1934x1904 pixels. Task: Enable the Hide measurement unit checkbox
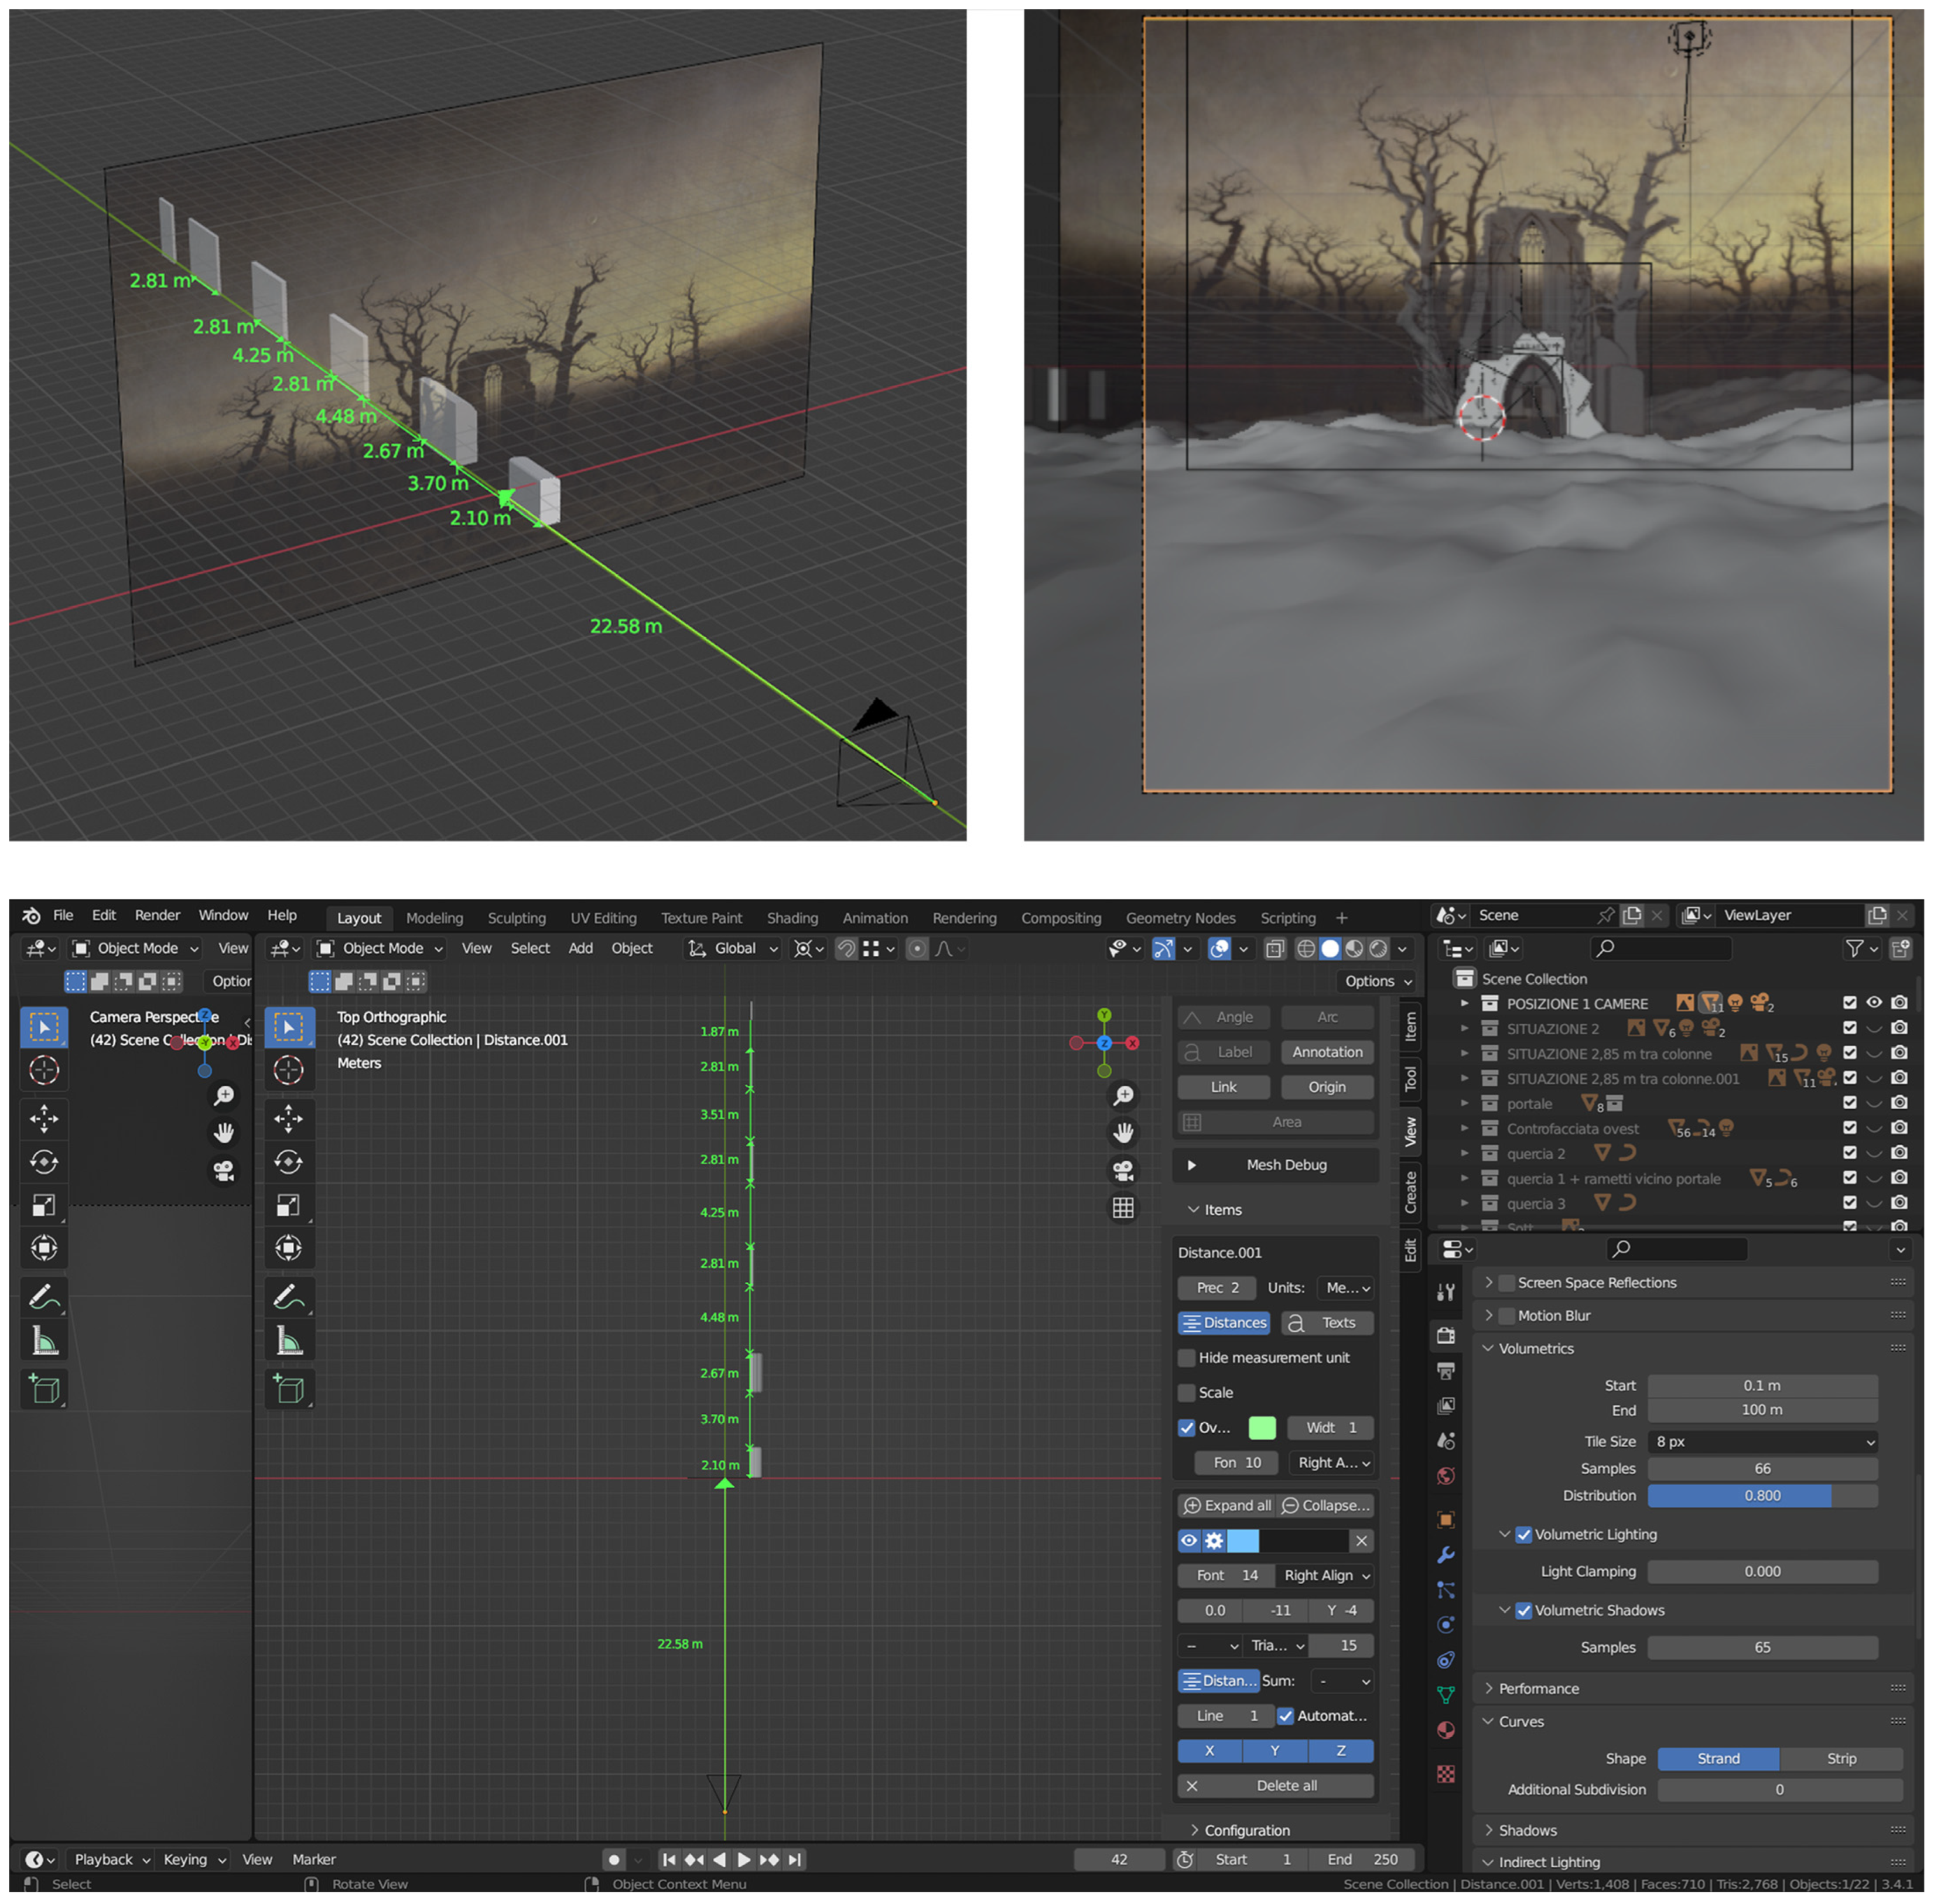point(1187,1357)
